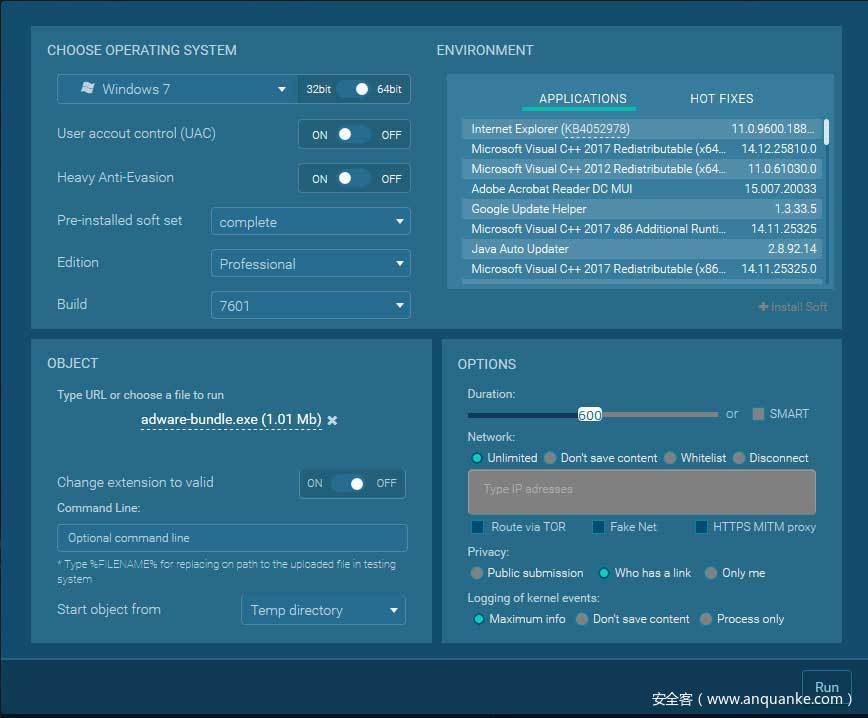Click the Duration slider handle at 600

point(589,414)
